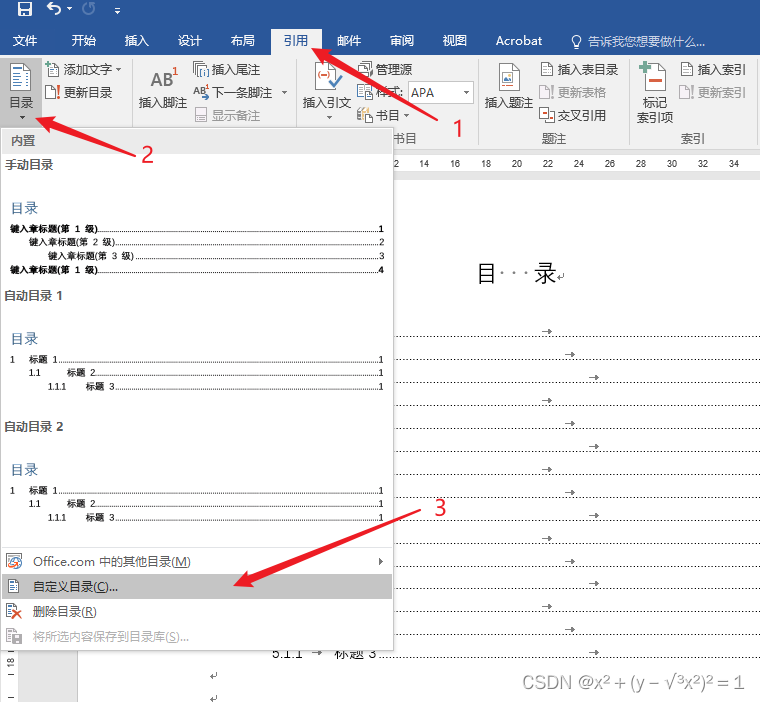Click 交叉引用 button
Screen dimensions: 760x702
(572, 115)
